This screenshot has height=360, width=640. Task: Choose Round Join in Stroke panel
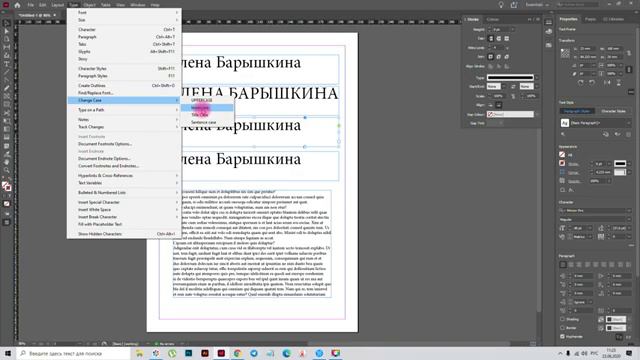499,57
